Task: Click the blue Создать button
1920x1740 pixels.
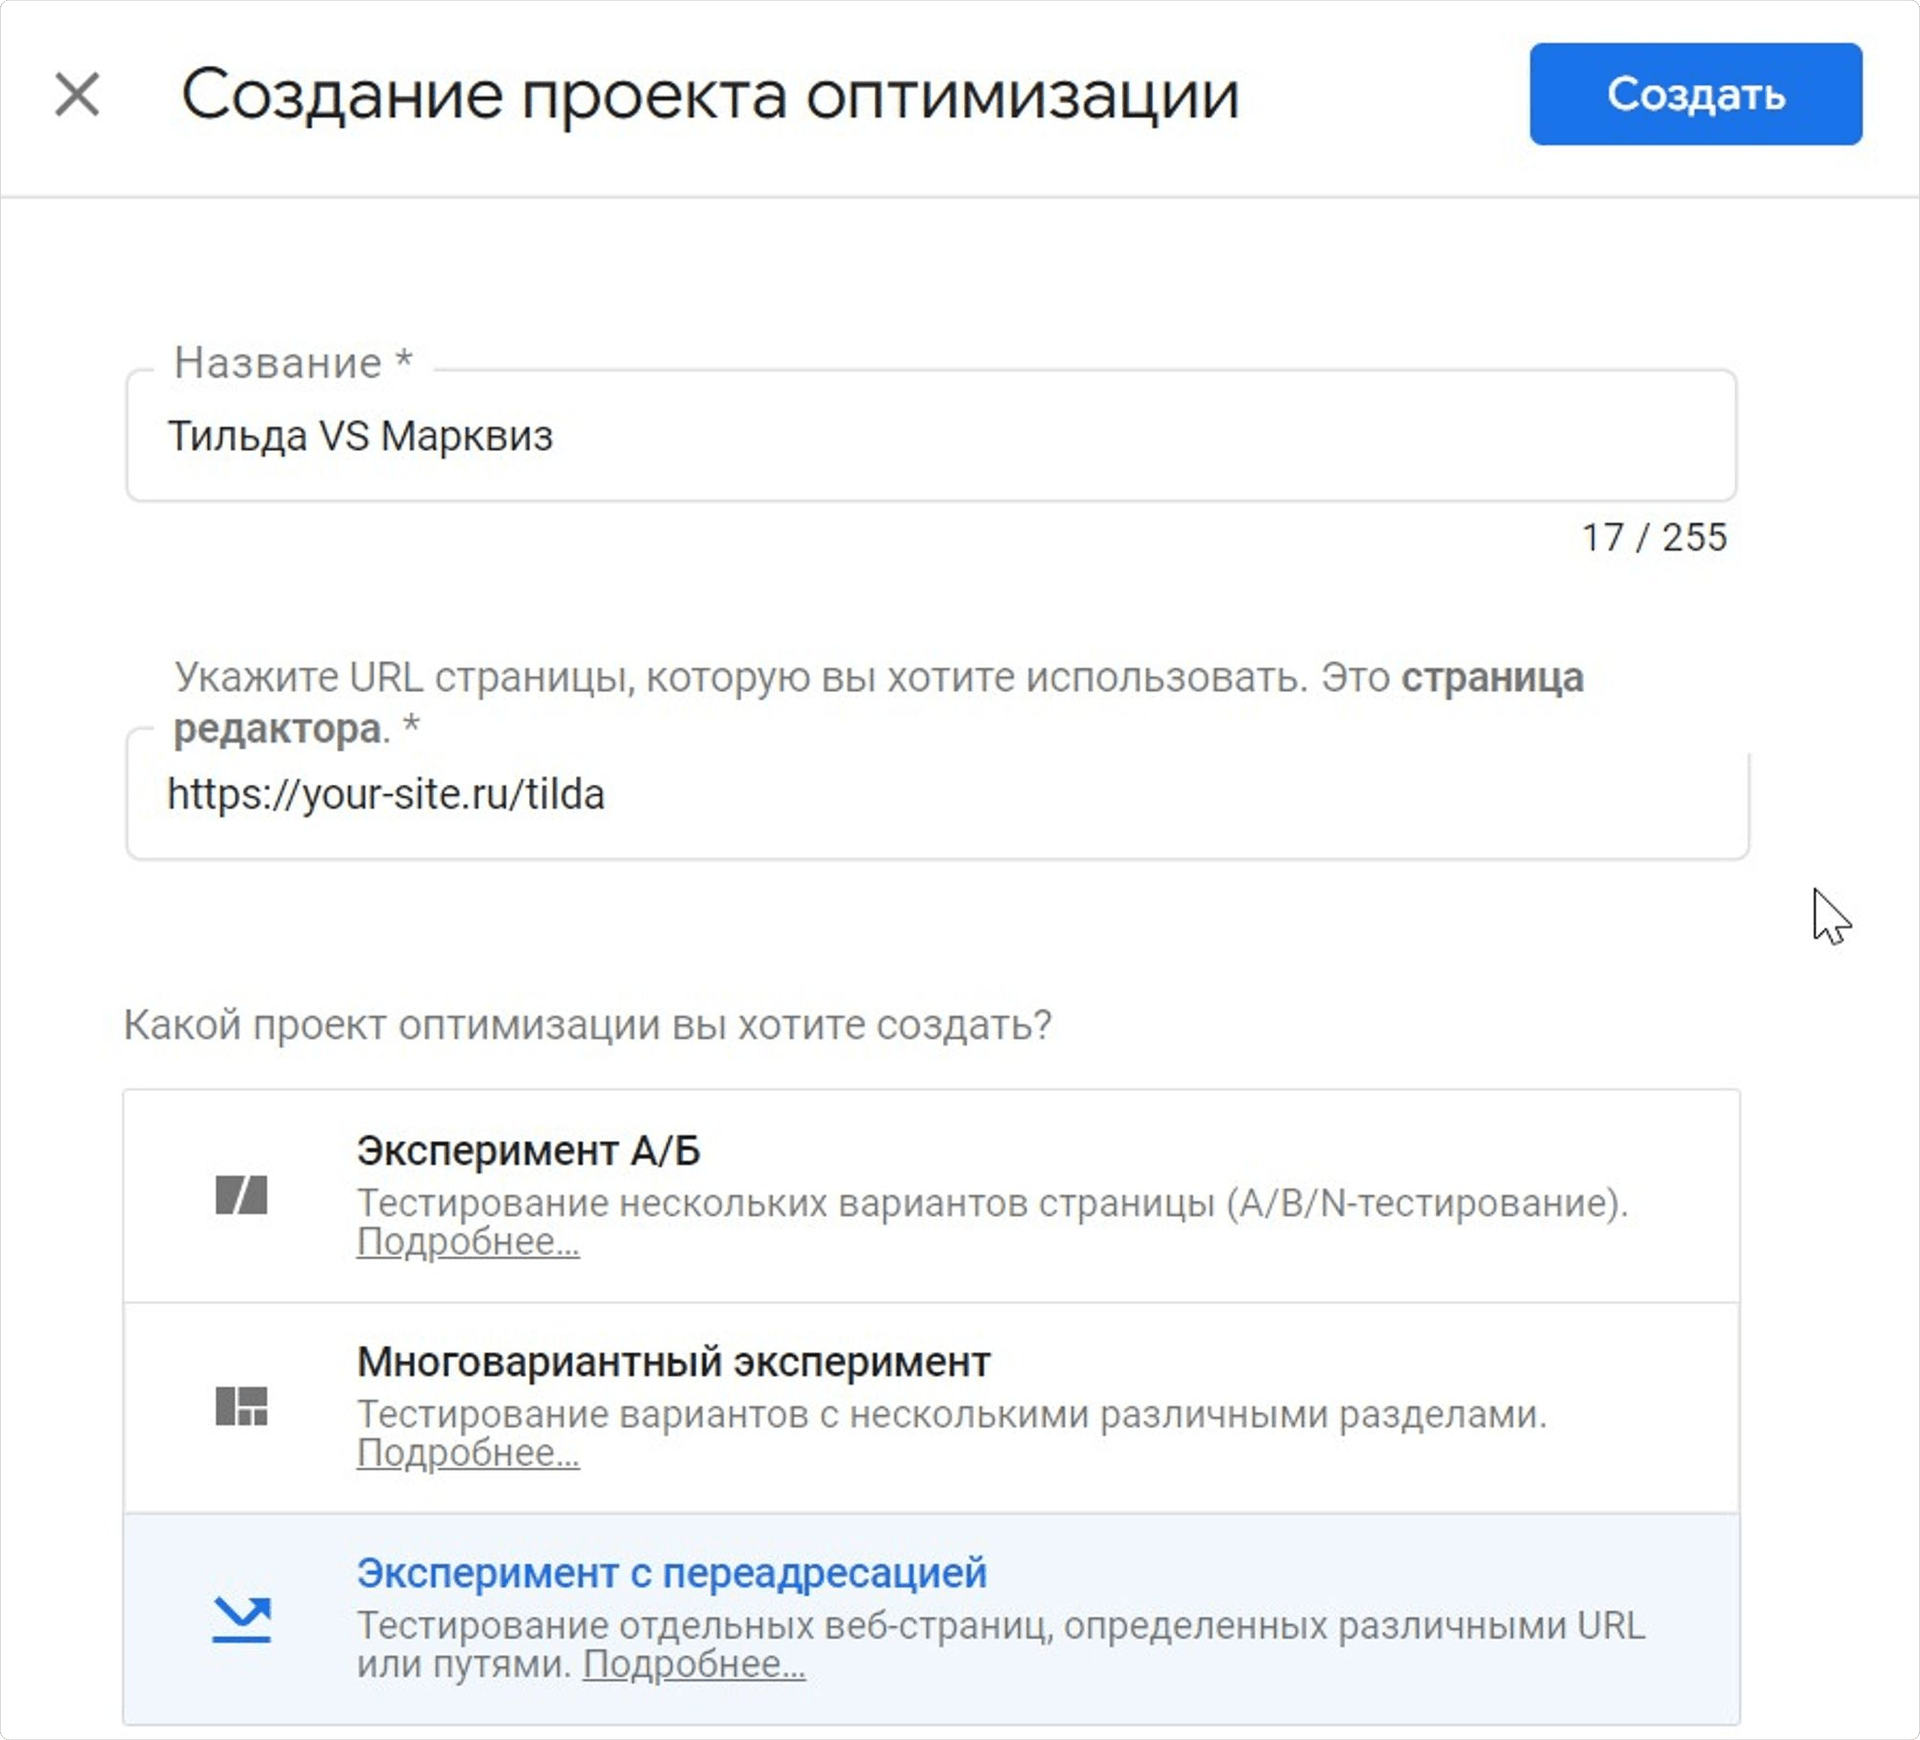Action: click(x=1695, y=94)
